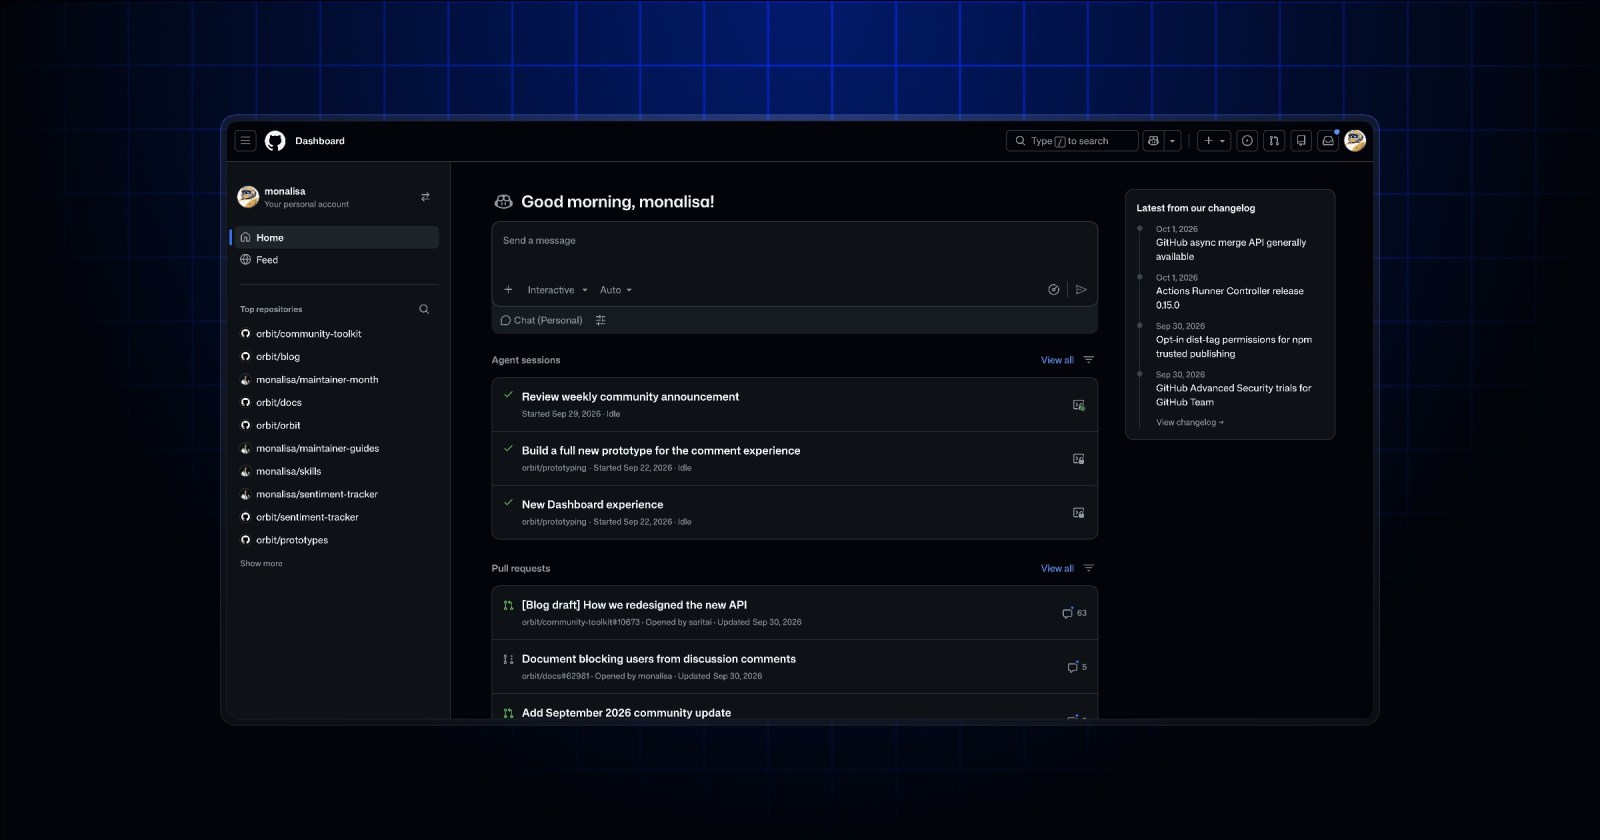Click the send message arrow icon
This screenshot has height=840, width=1600.
click(x=1081, y=290)
